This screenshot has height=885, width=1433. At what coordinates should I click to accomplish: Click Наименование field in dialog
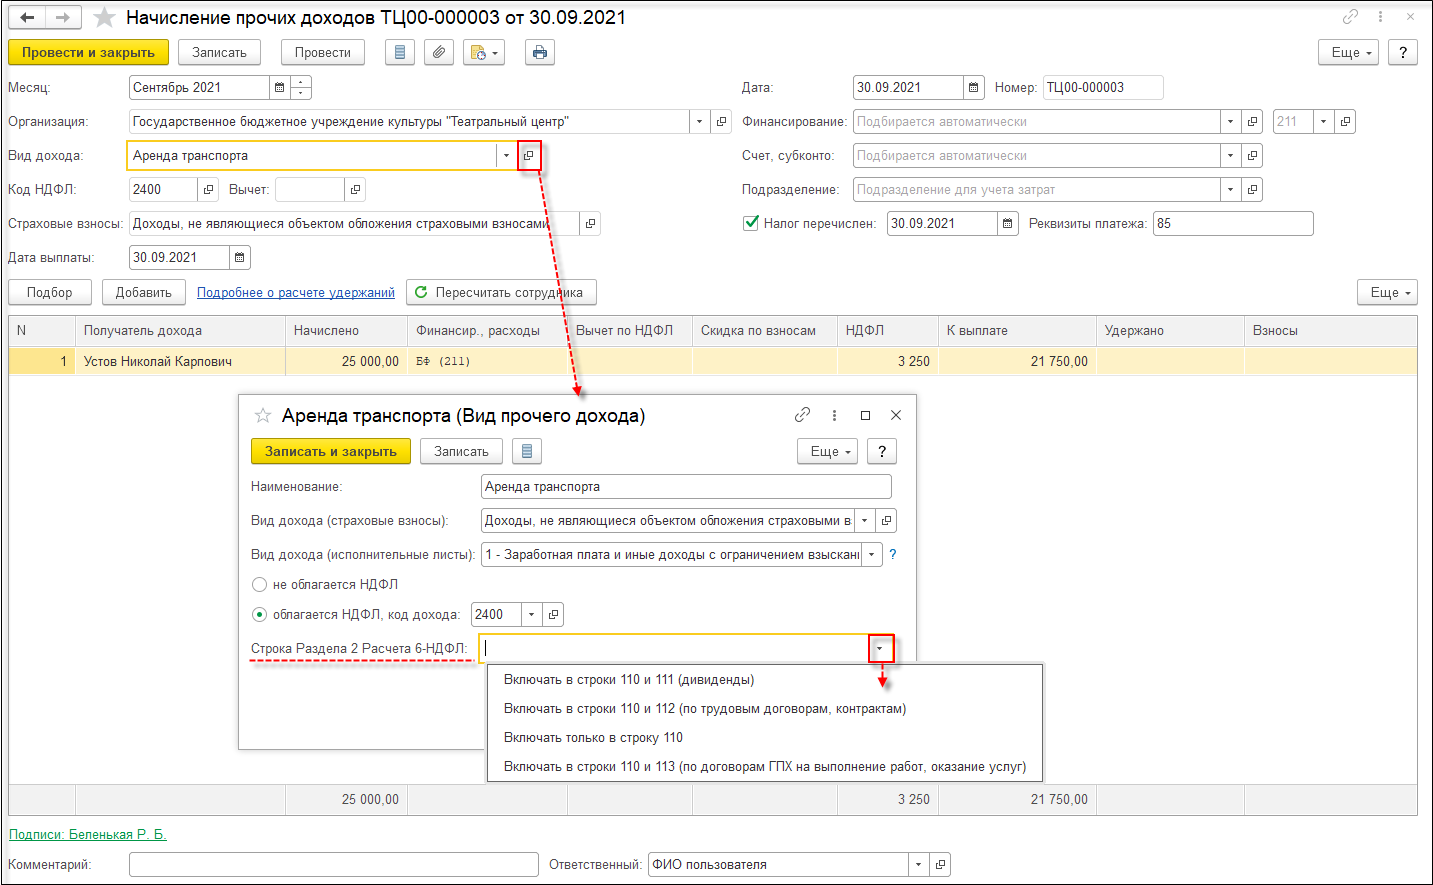point(686,487)
